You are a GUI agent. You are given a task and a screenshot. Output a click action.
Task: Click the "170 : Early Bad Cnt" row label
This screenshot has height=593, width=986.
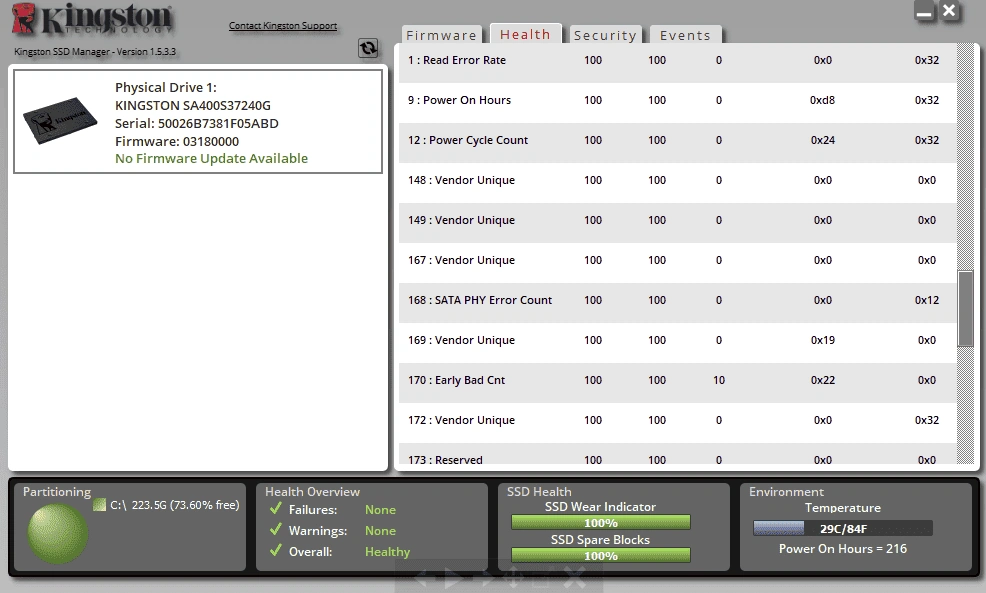coord(457,380)
